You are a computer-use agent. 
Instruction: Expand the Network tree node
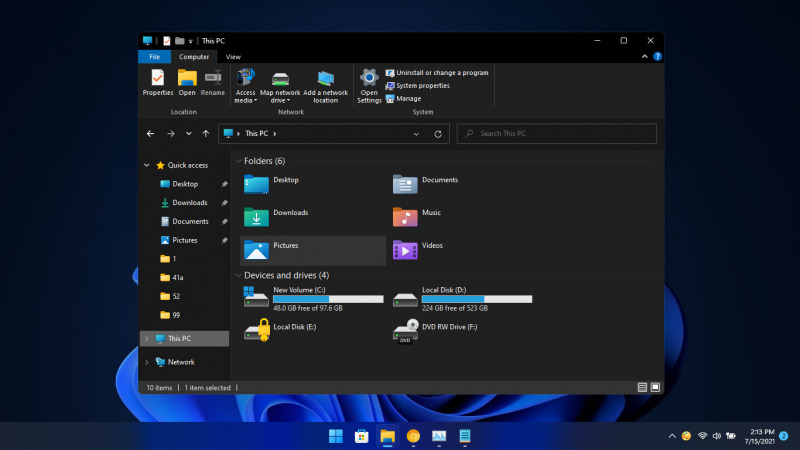[147, 362]
